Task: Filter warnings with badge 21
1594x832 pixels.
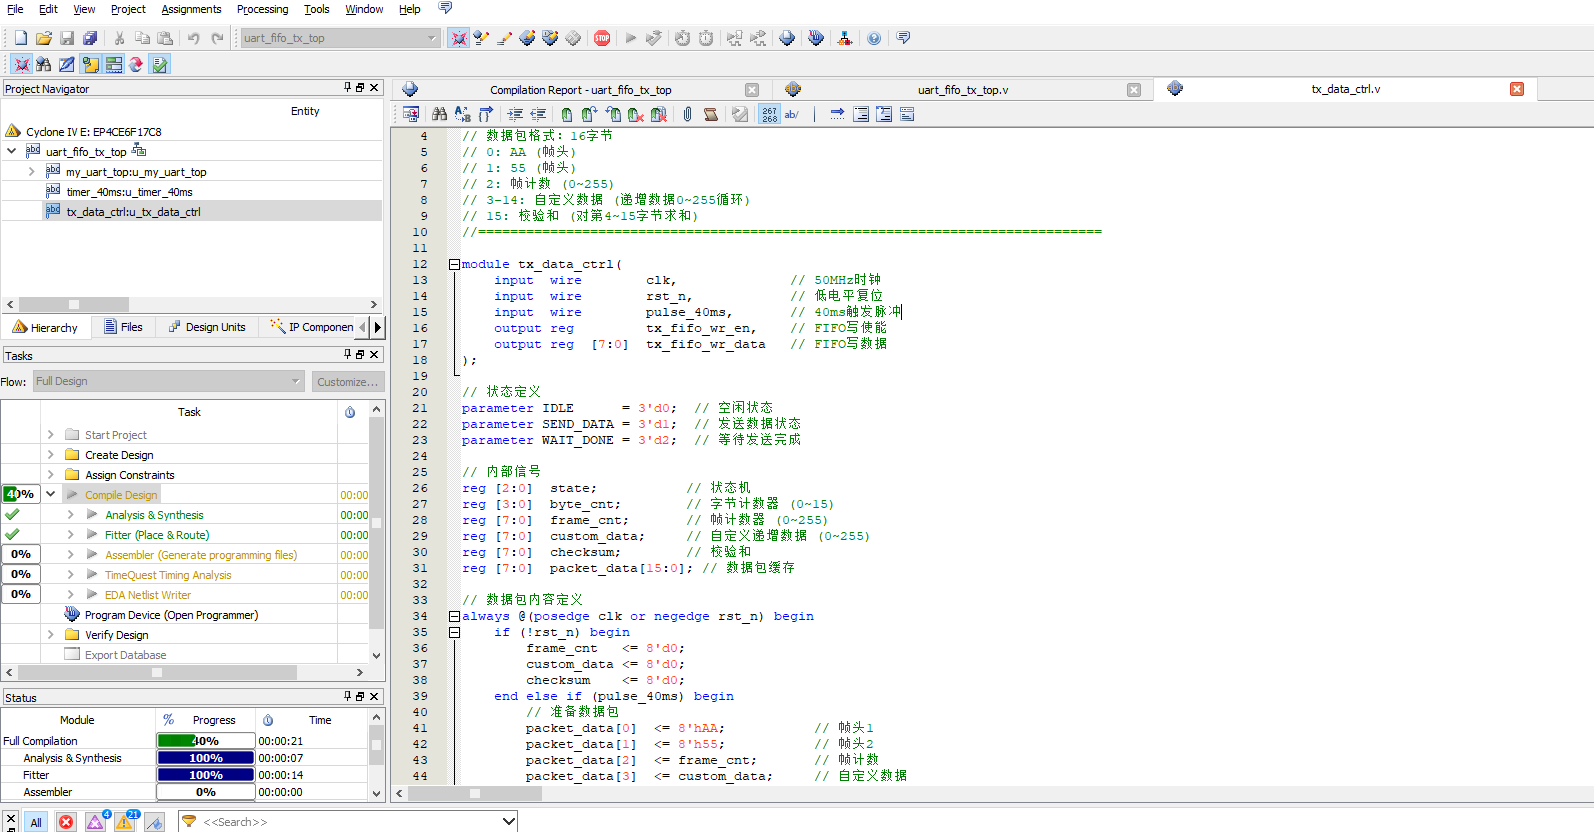Action: (126, 822)
